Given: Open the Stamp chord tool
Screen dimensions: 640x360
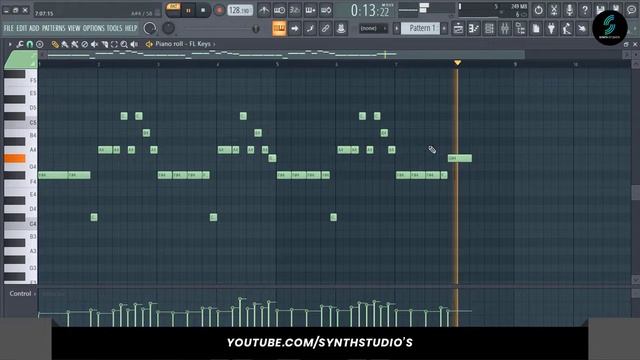Looking at the screenshot, I should click(x=40, y=44).
